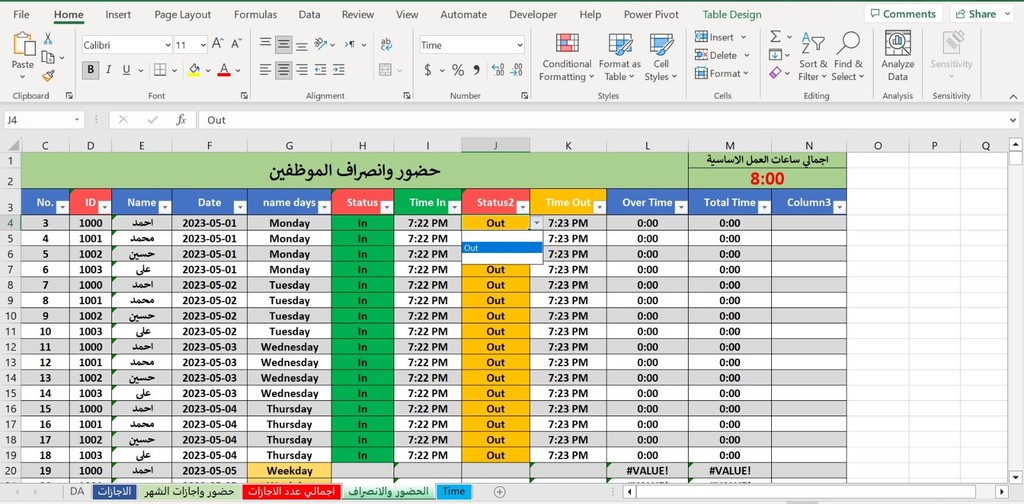Click the Insert Function fx icon
1024x504 pixels.
182,119
